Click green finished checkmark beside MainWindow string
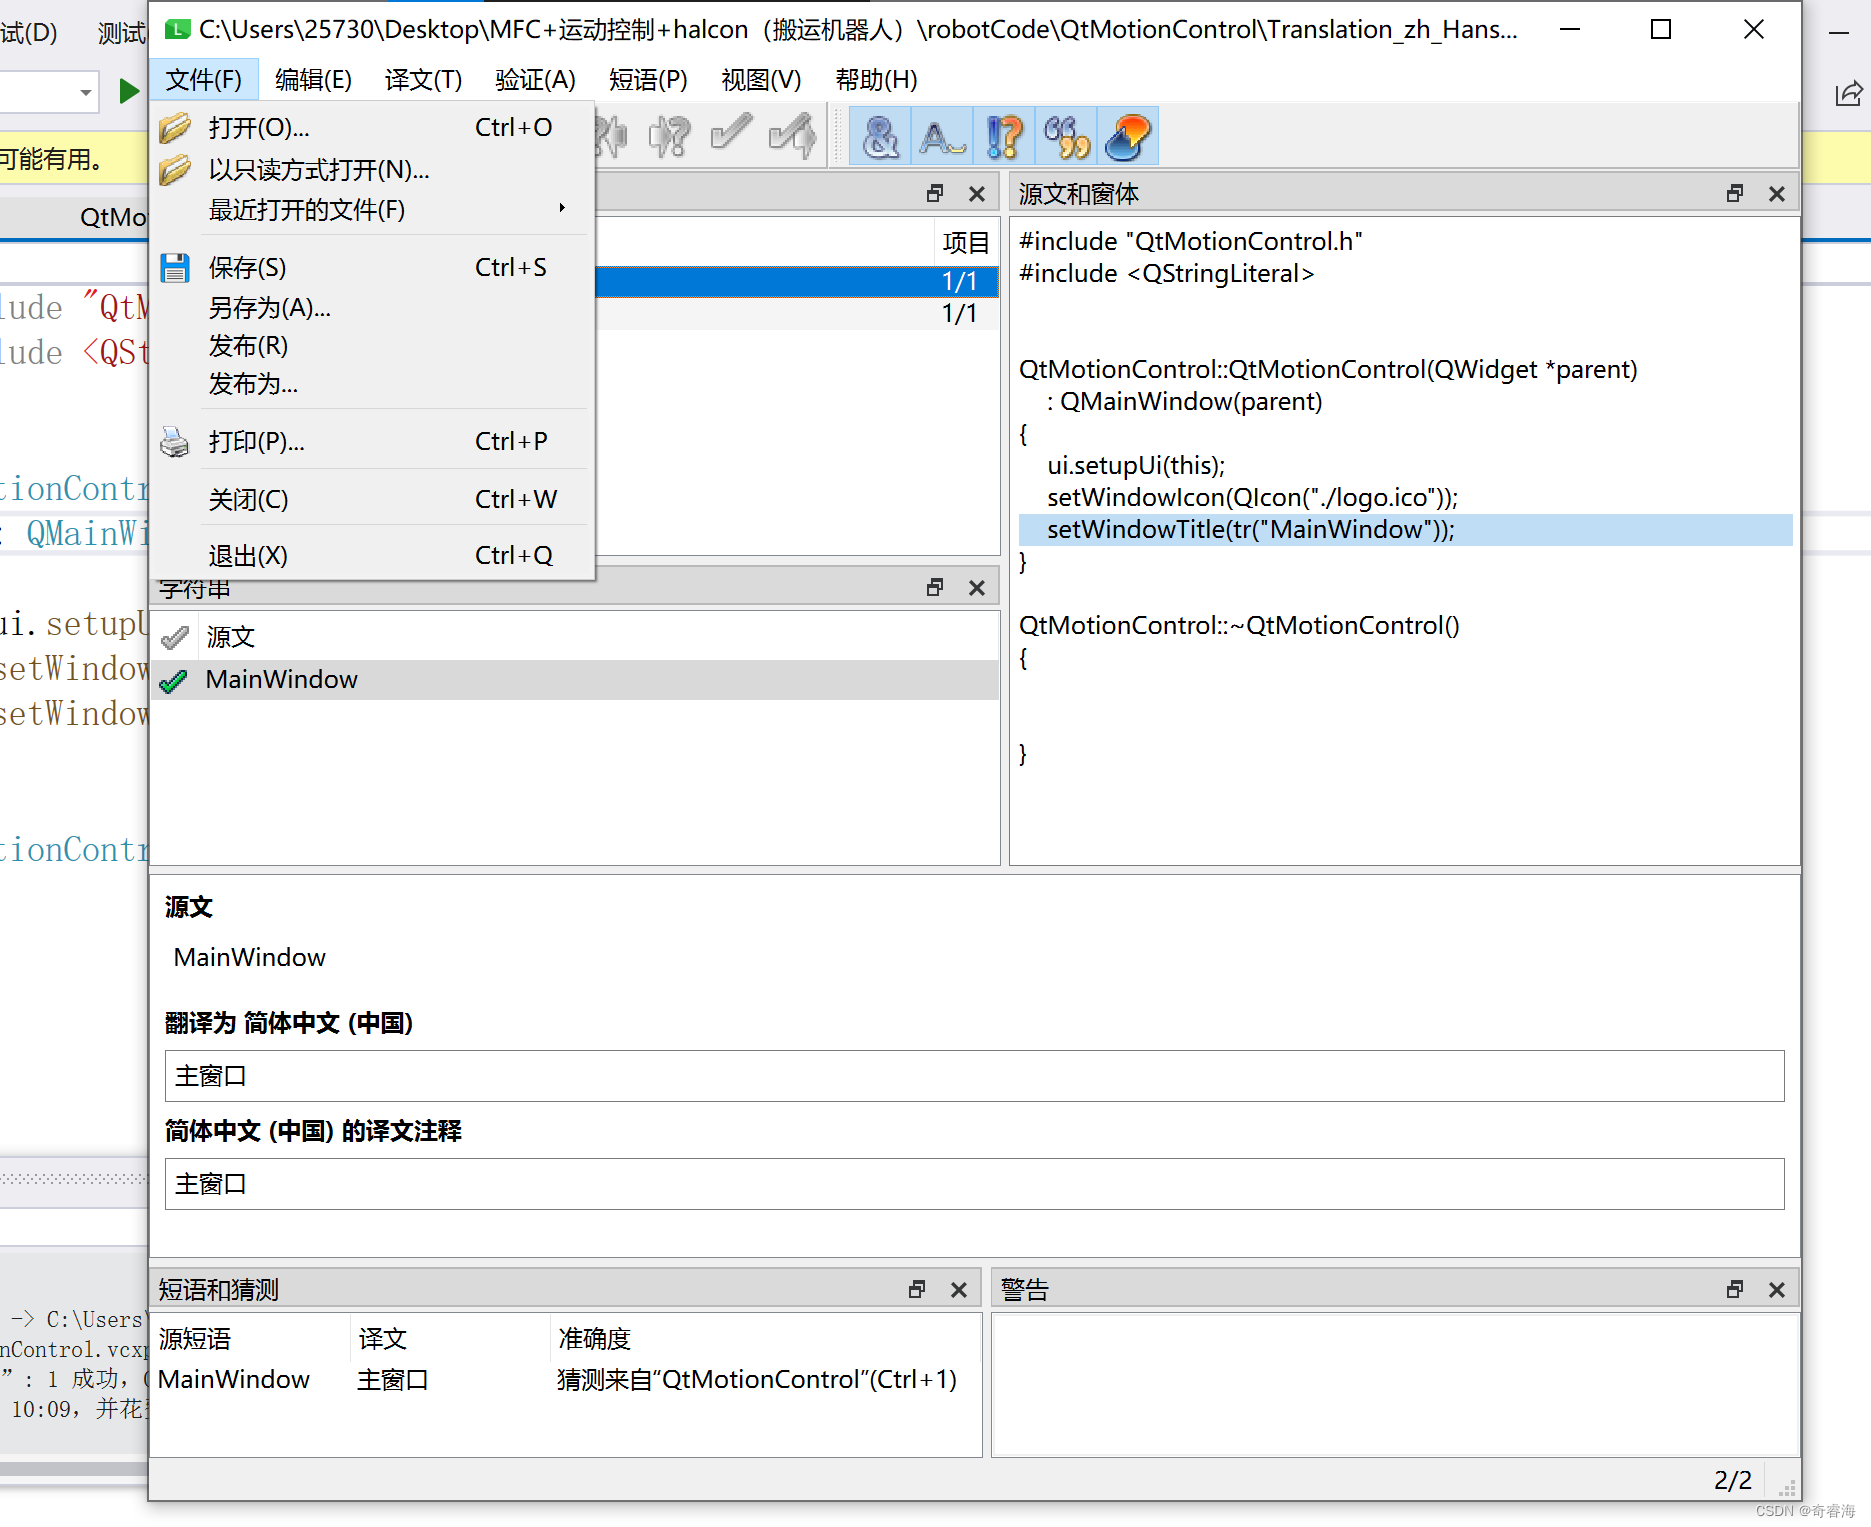 174,680
